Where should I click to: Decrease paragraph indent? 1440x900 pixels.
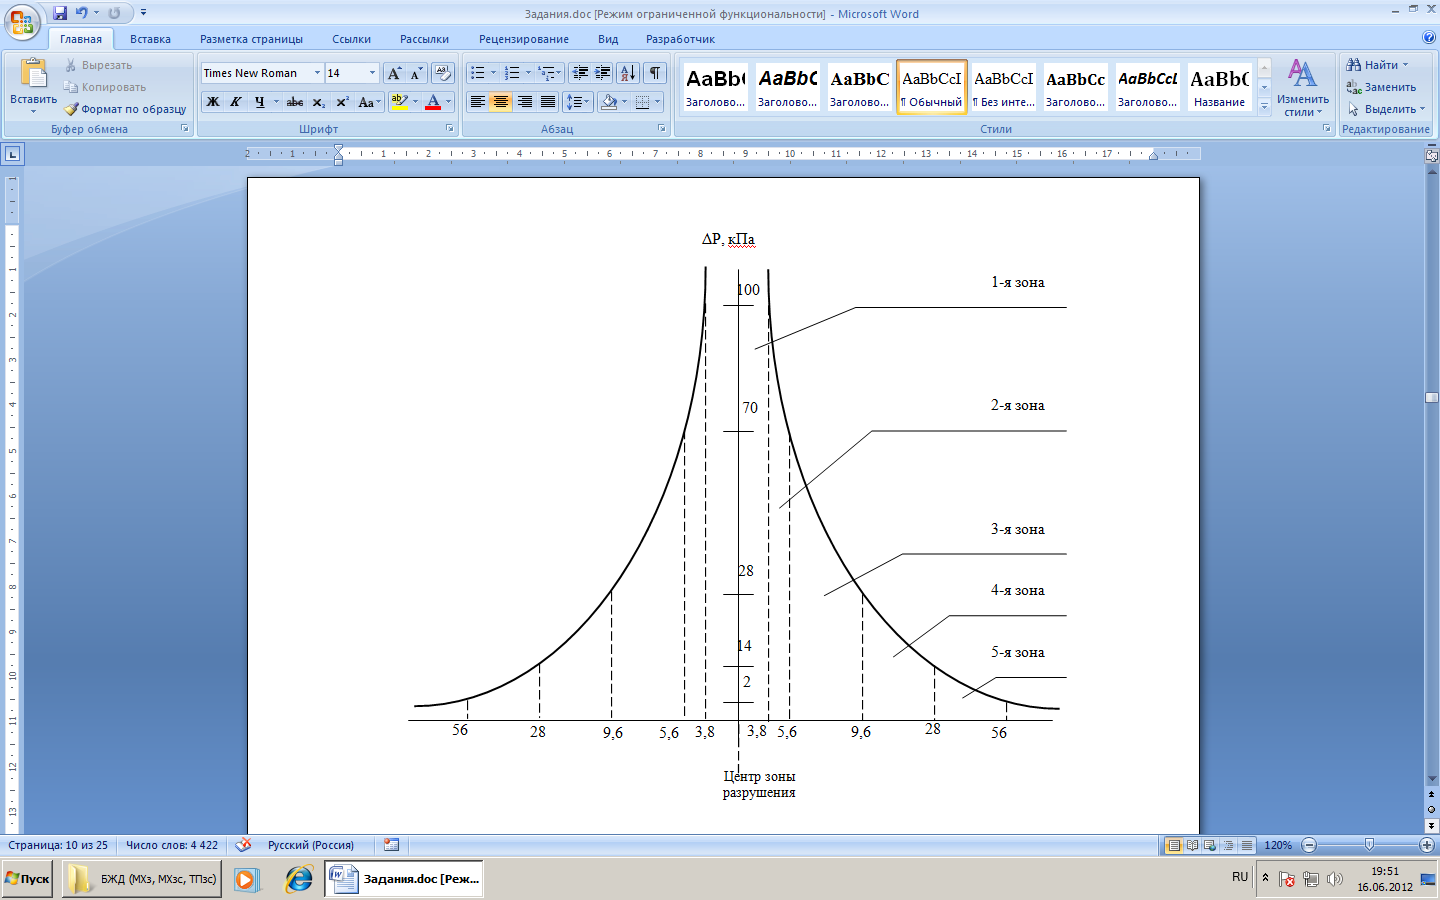click(x=580, y=73)
